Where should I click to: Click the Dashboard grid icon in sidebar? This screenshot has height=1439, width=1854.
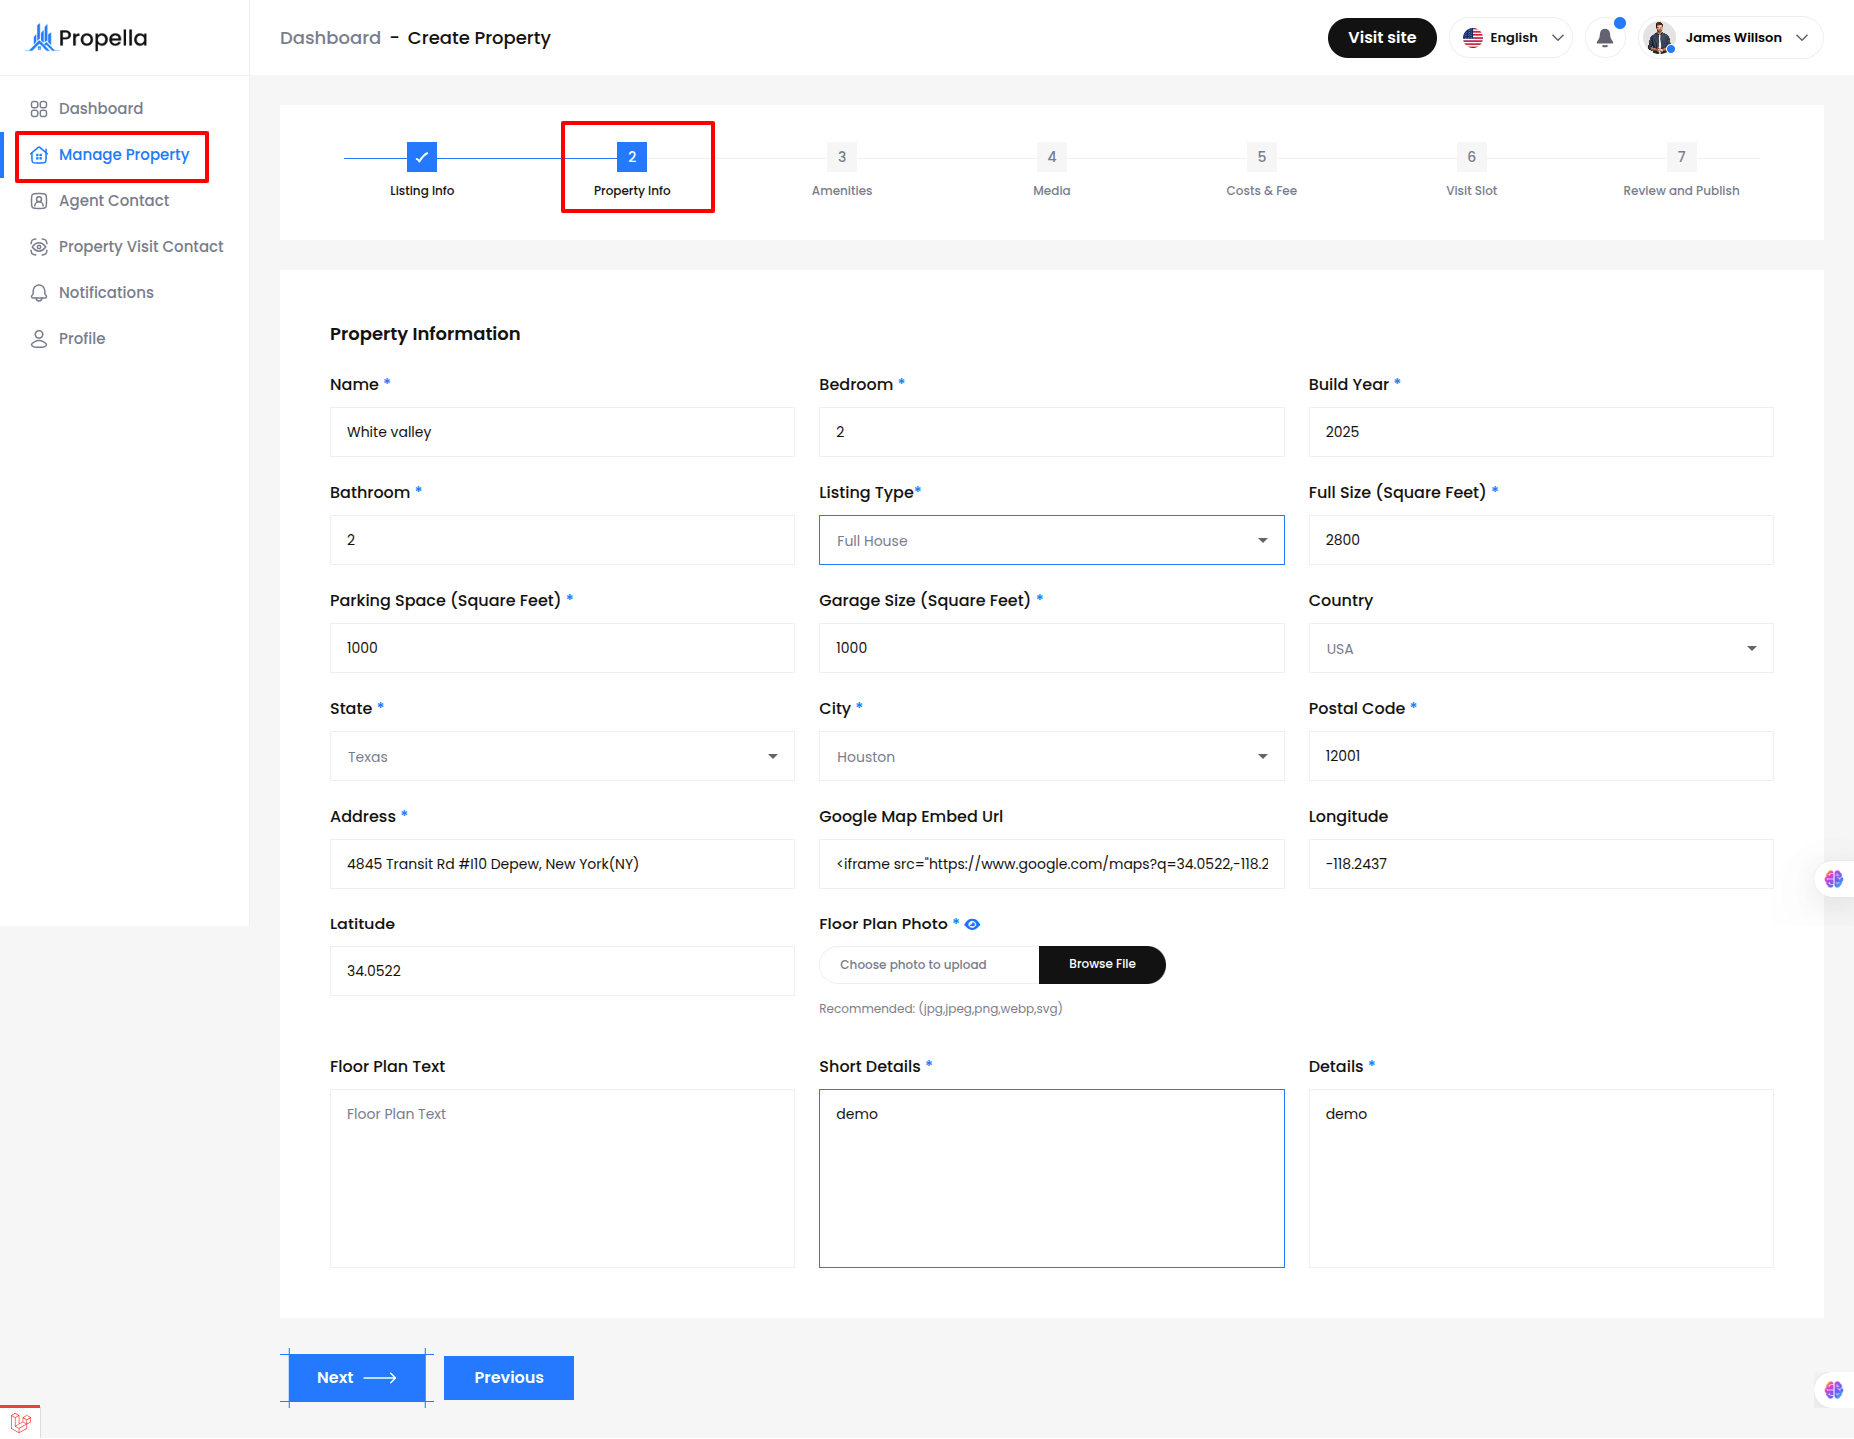point(39,109)
